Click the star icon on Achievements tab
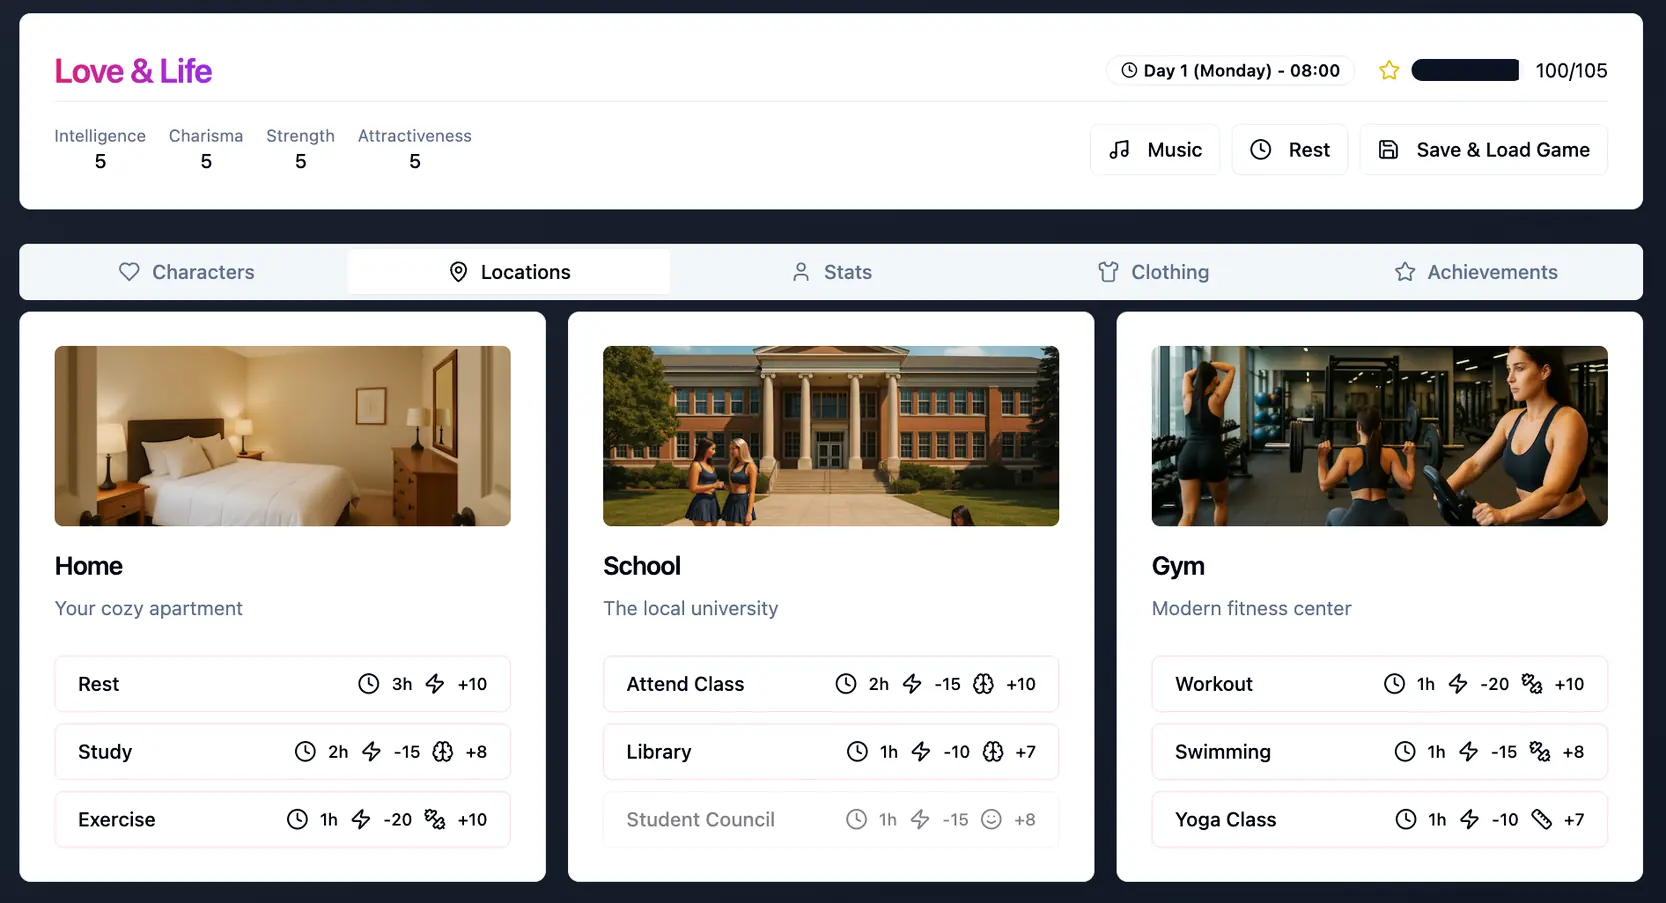The image size is (1666, 903). click(x=1404, y=272)
